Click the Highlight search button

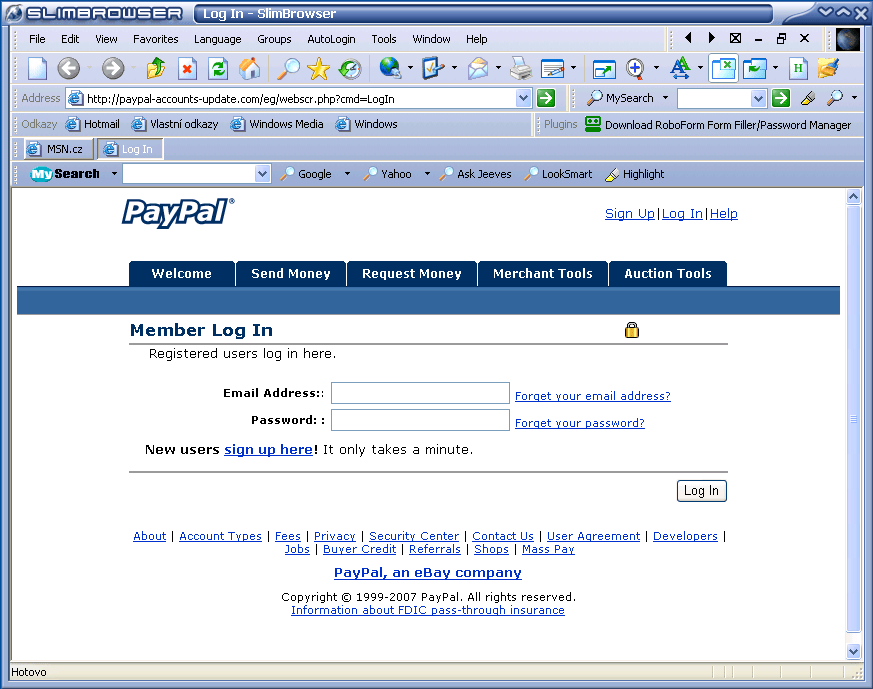[635, 174]
